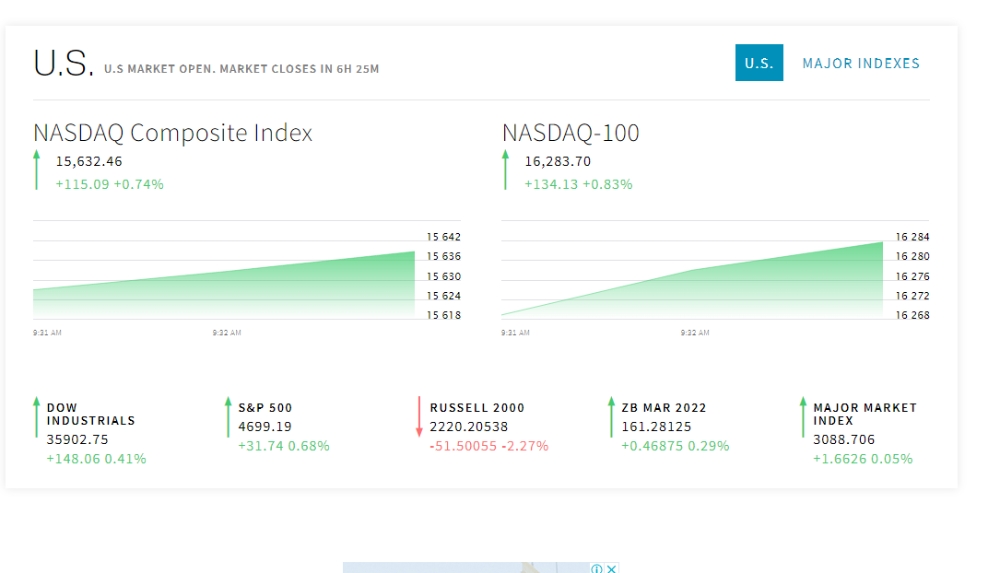Click the NASDAQ Composite area chart
This screenshot has width=1000, height=573.
coord(224,285)
